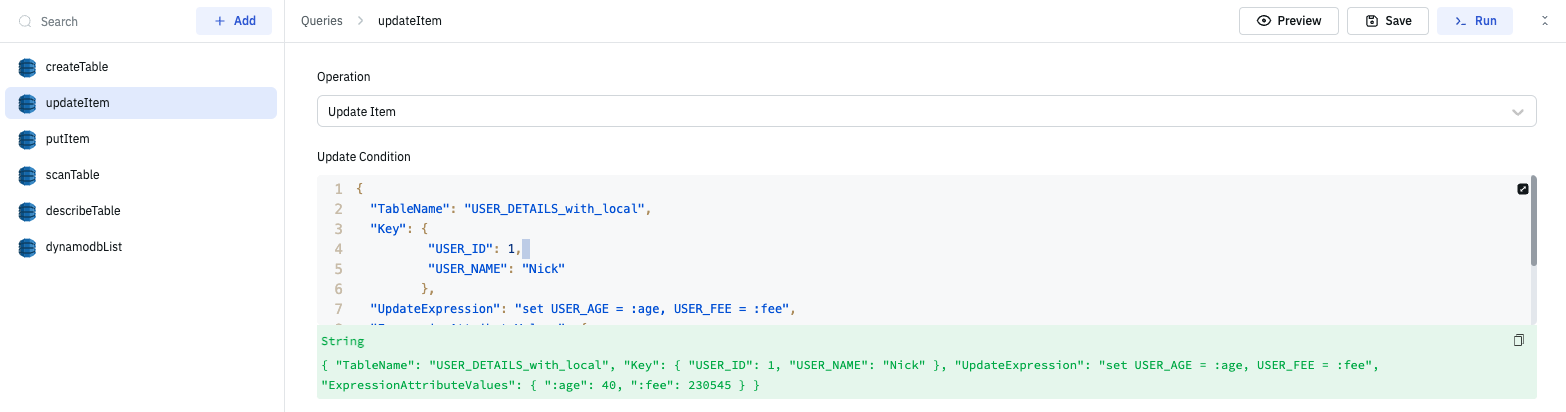Add a new query
The image size is (1566, 412).
pos(234,21)
